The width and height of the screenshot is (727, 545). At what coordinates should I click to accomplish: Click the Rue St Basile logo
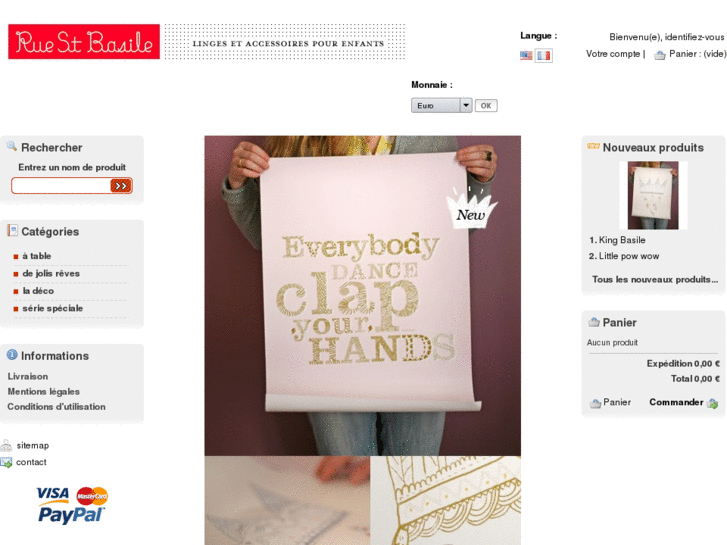pyautogui.click(x=84, y=42)
